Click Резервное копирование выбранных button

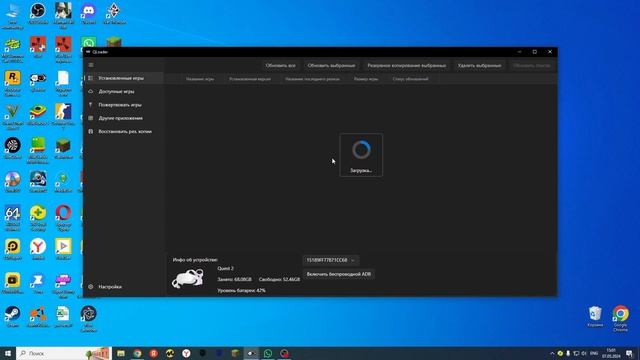coord(407,65)
